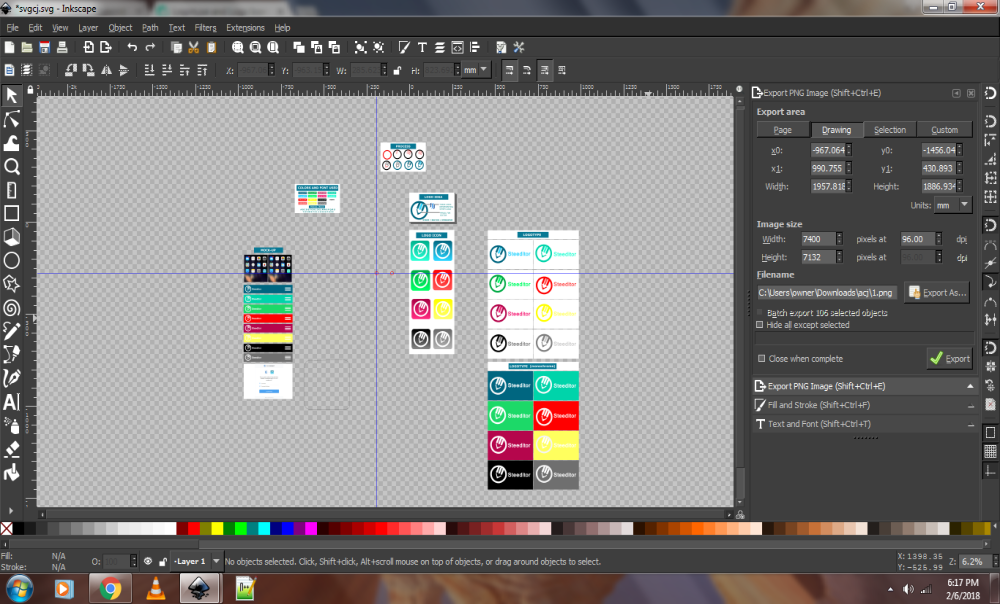Open Chrome from the taskbar

point(110,588)
